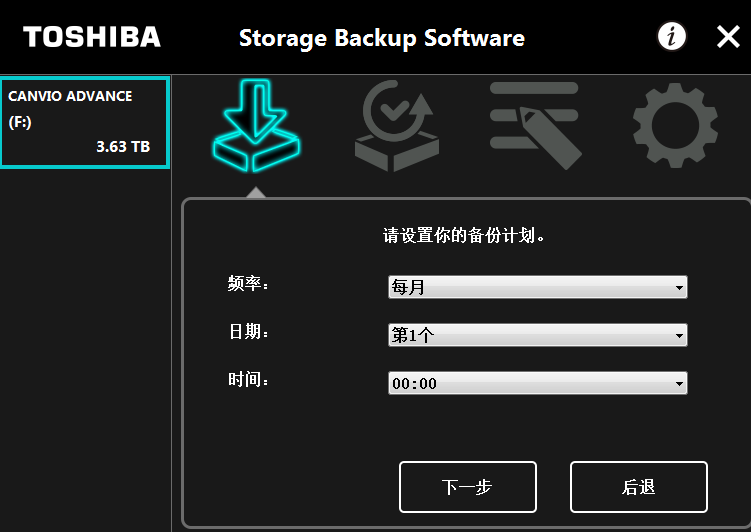Click the 下一步 (Next) button
This screenshot has height=532, width=751.
(467, 487)
